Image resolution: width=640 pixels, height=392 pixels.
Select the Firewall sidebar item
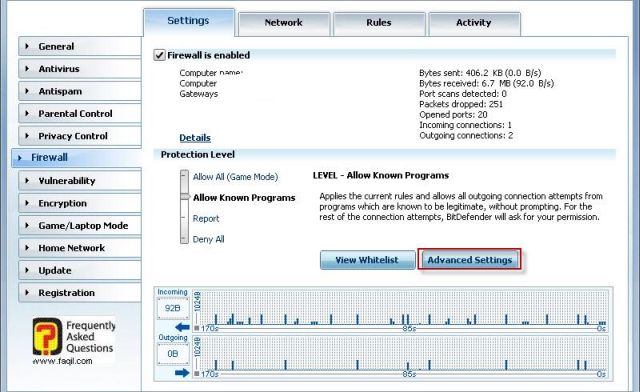coord(76,158)
